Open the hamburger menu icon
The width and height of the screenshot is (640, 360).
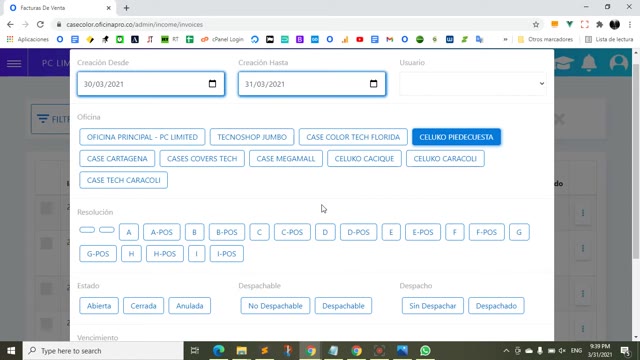coord(14,63)
